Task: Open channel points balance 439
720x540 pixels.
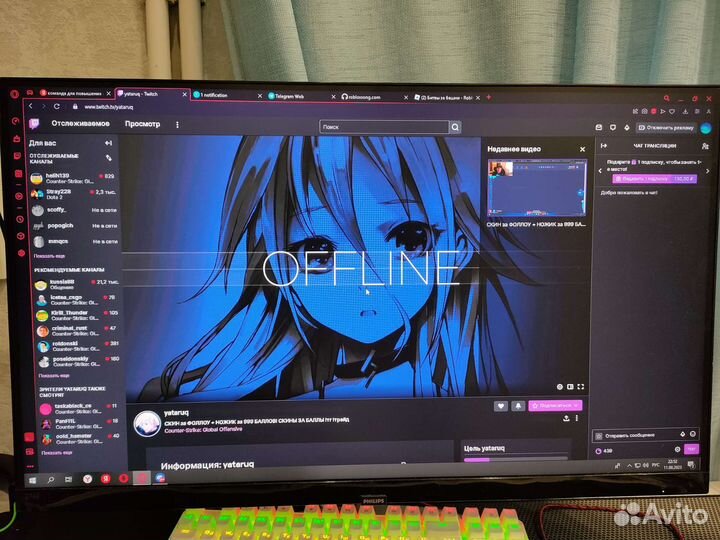Action: click(x=604, y=451)
